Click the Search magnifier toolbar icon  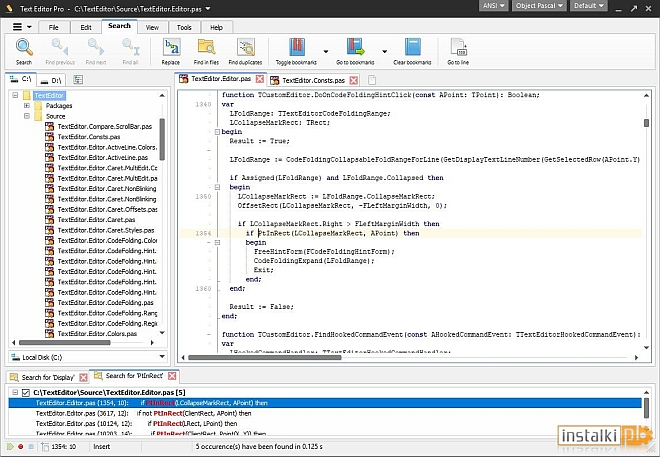pos(24,47)
